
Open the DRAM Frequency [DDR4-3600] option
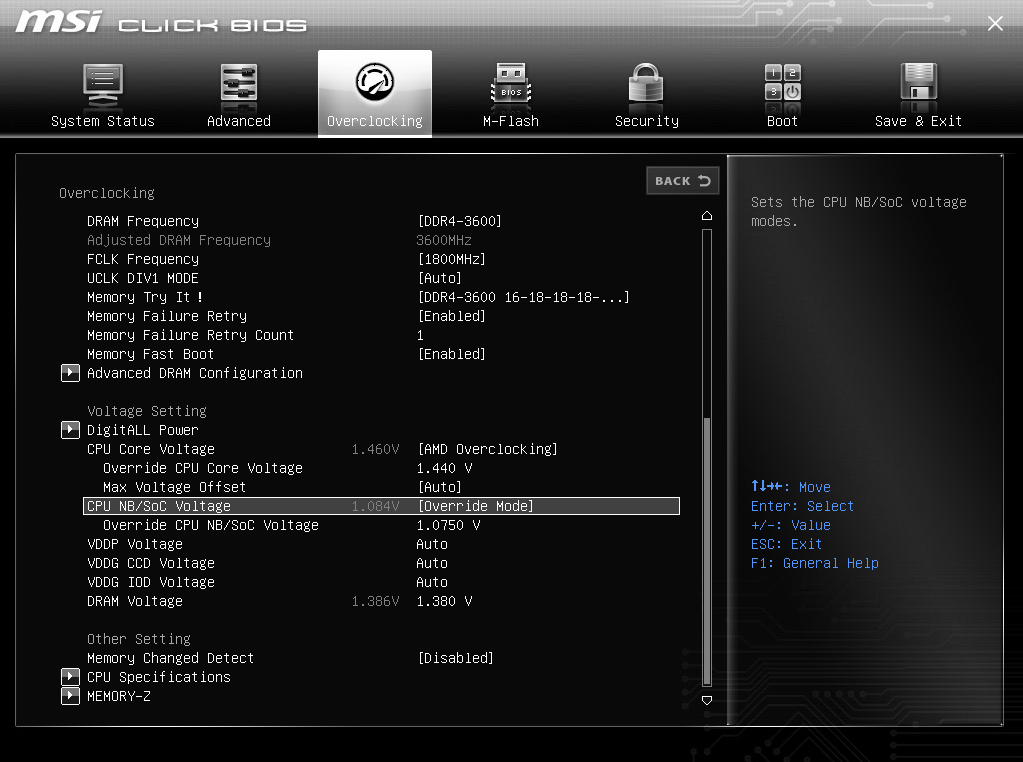(x=459, y=221)
